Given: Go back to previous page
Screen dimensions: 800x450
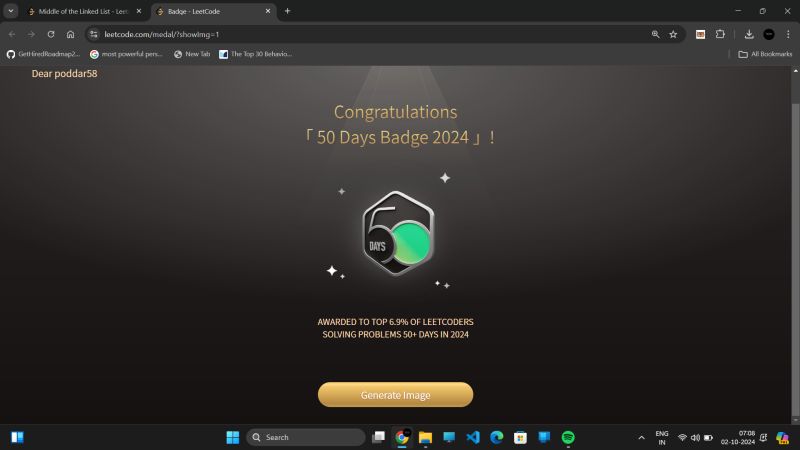Looking at the screenshot, I should pos(12,34).
